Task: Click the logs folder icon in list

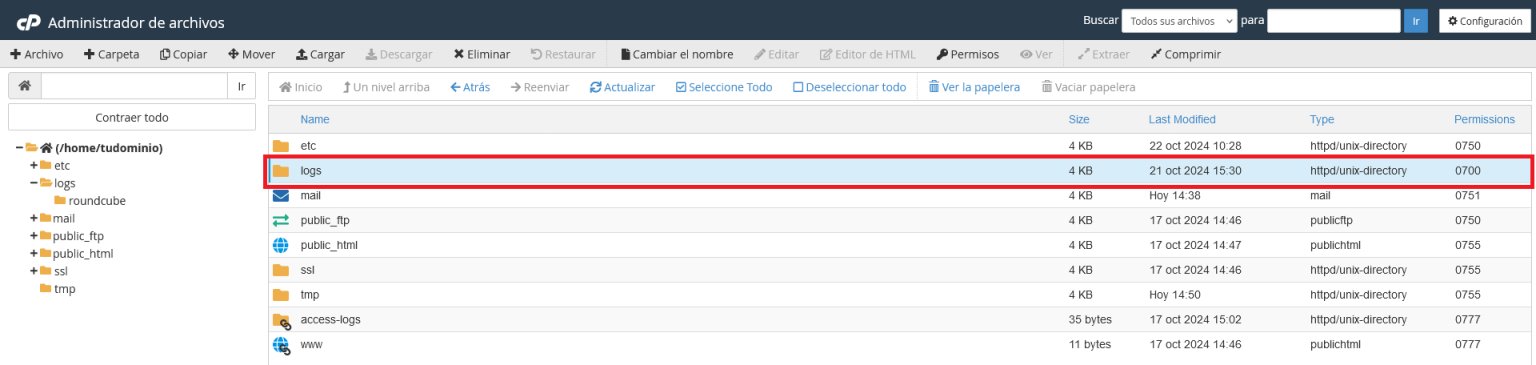Action: click(281, 171)
